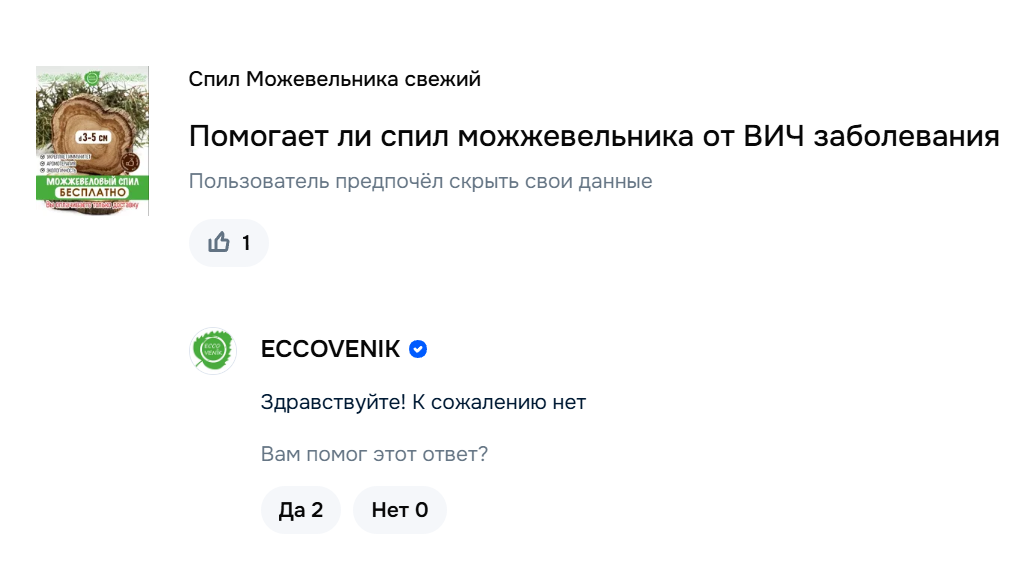This screenshot has height=564, width=1035.
Task: Click the brown thumbs-up badge on product image
Action: click(x=130, y=163)
